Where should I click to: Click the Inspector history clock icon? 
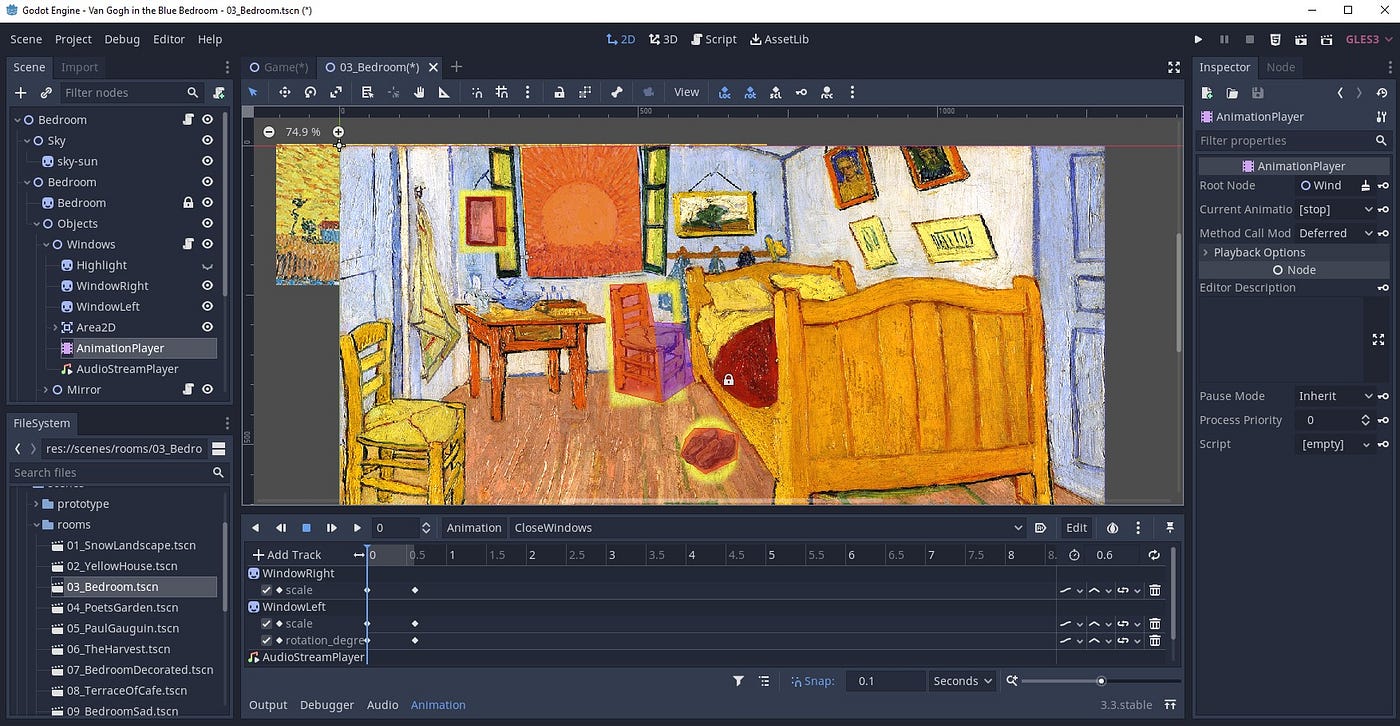pyautogui.click(x=1381, y=92)
